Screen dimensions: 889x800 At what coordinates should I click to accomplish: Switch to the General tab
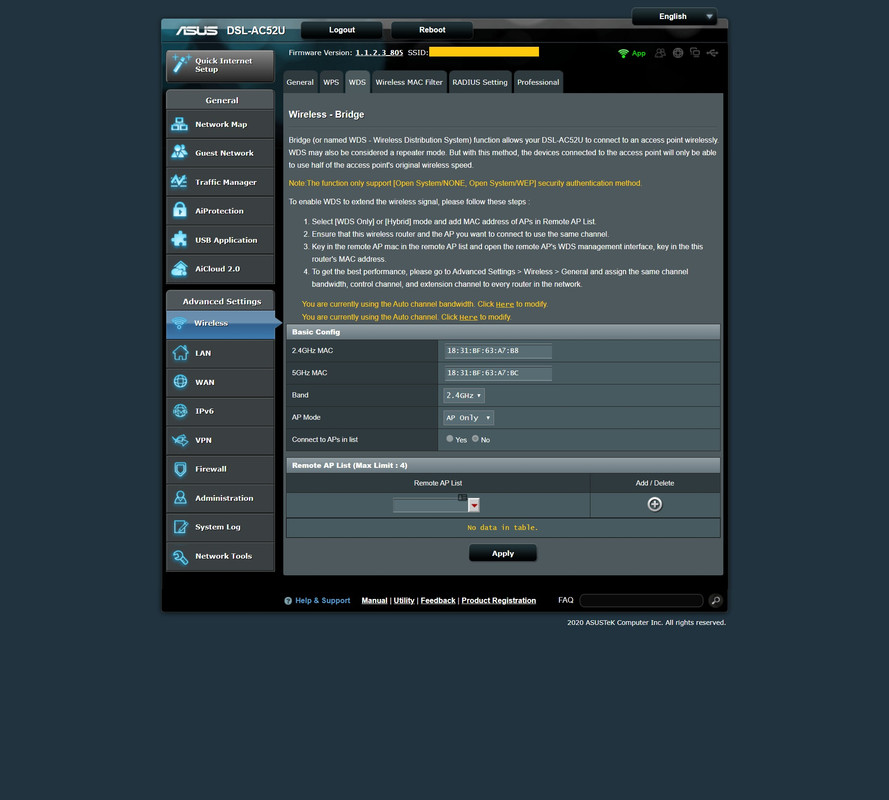coord(300,82)
